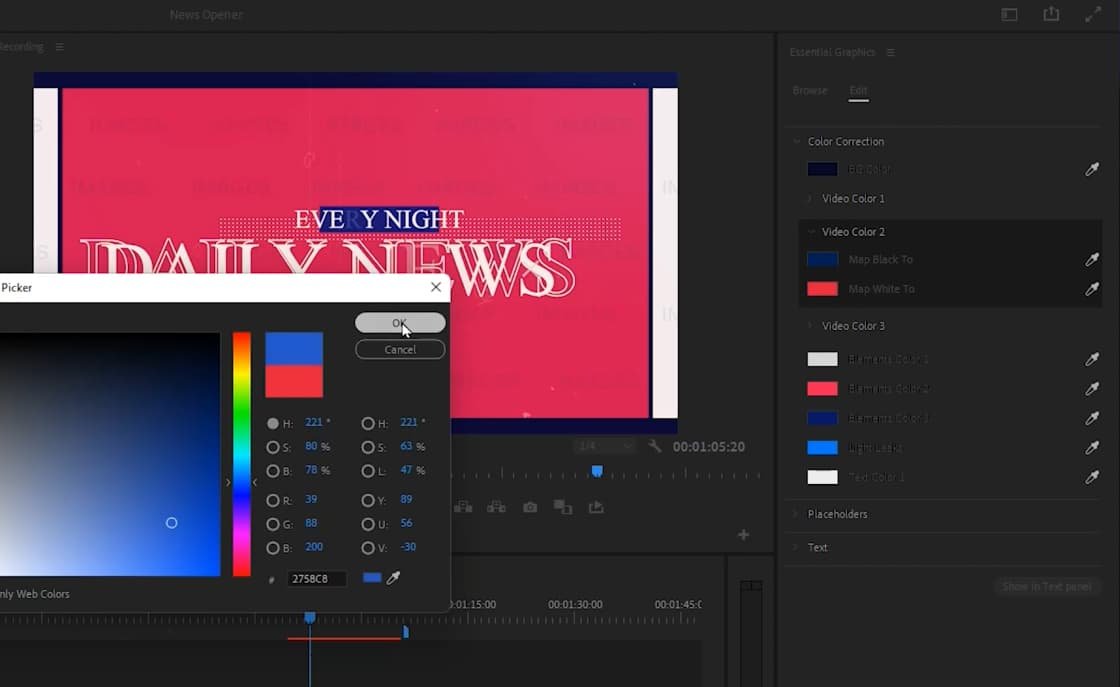The image size is (1120, 687).
Task: Click the Export Frame camera icon
Action: click(530, 508)
